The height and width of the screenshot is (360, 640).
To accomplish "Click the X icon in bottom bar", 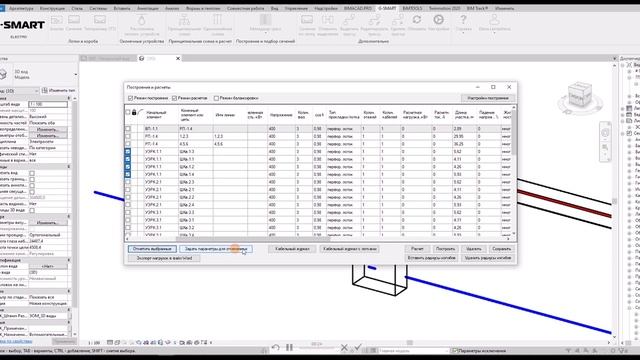I will 344,347.
